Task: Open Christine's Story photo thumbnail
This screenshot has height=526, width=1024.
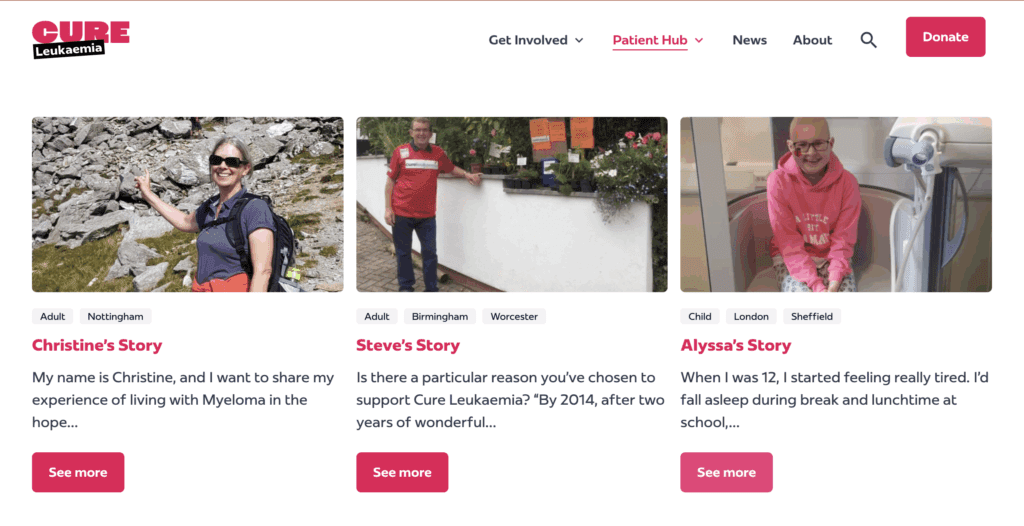Action: 187,204
